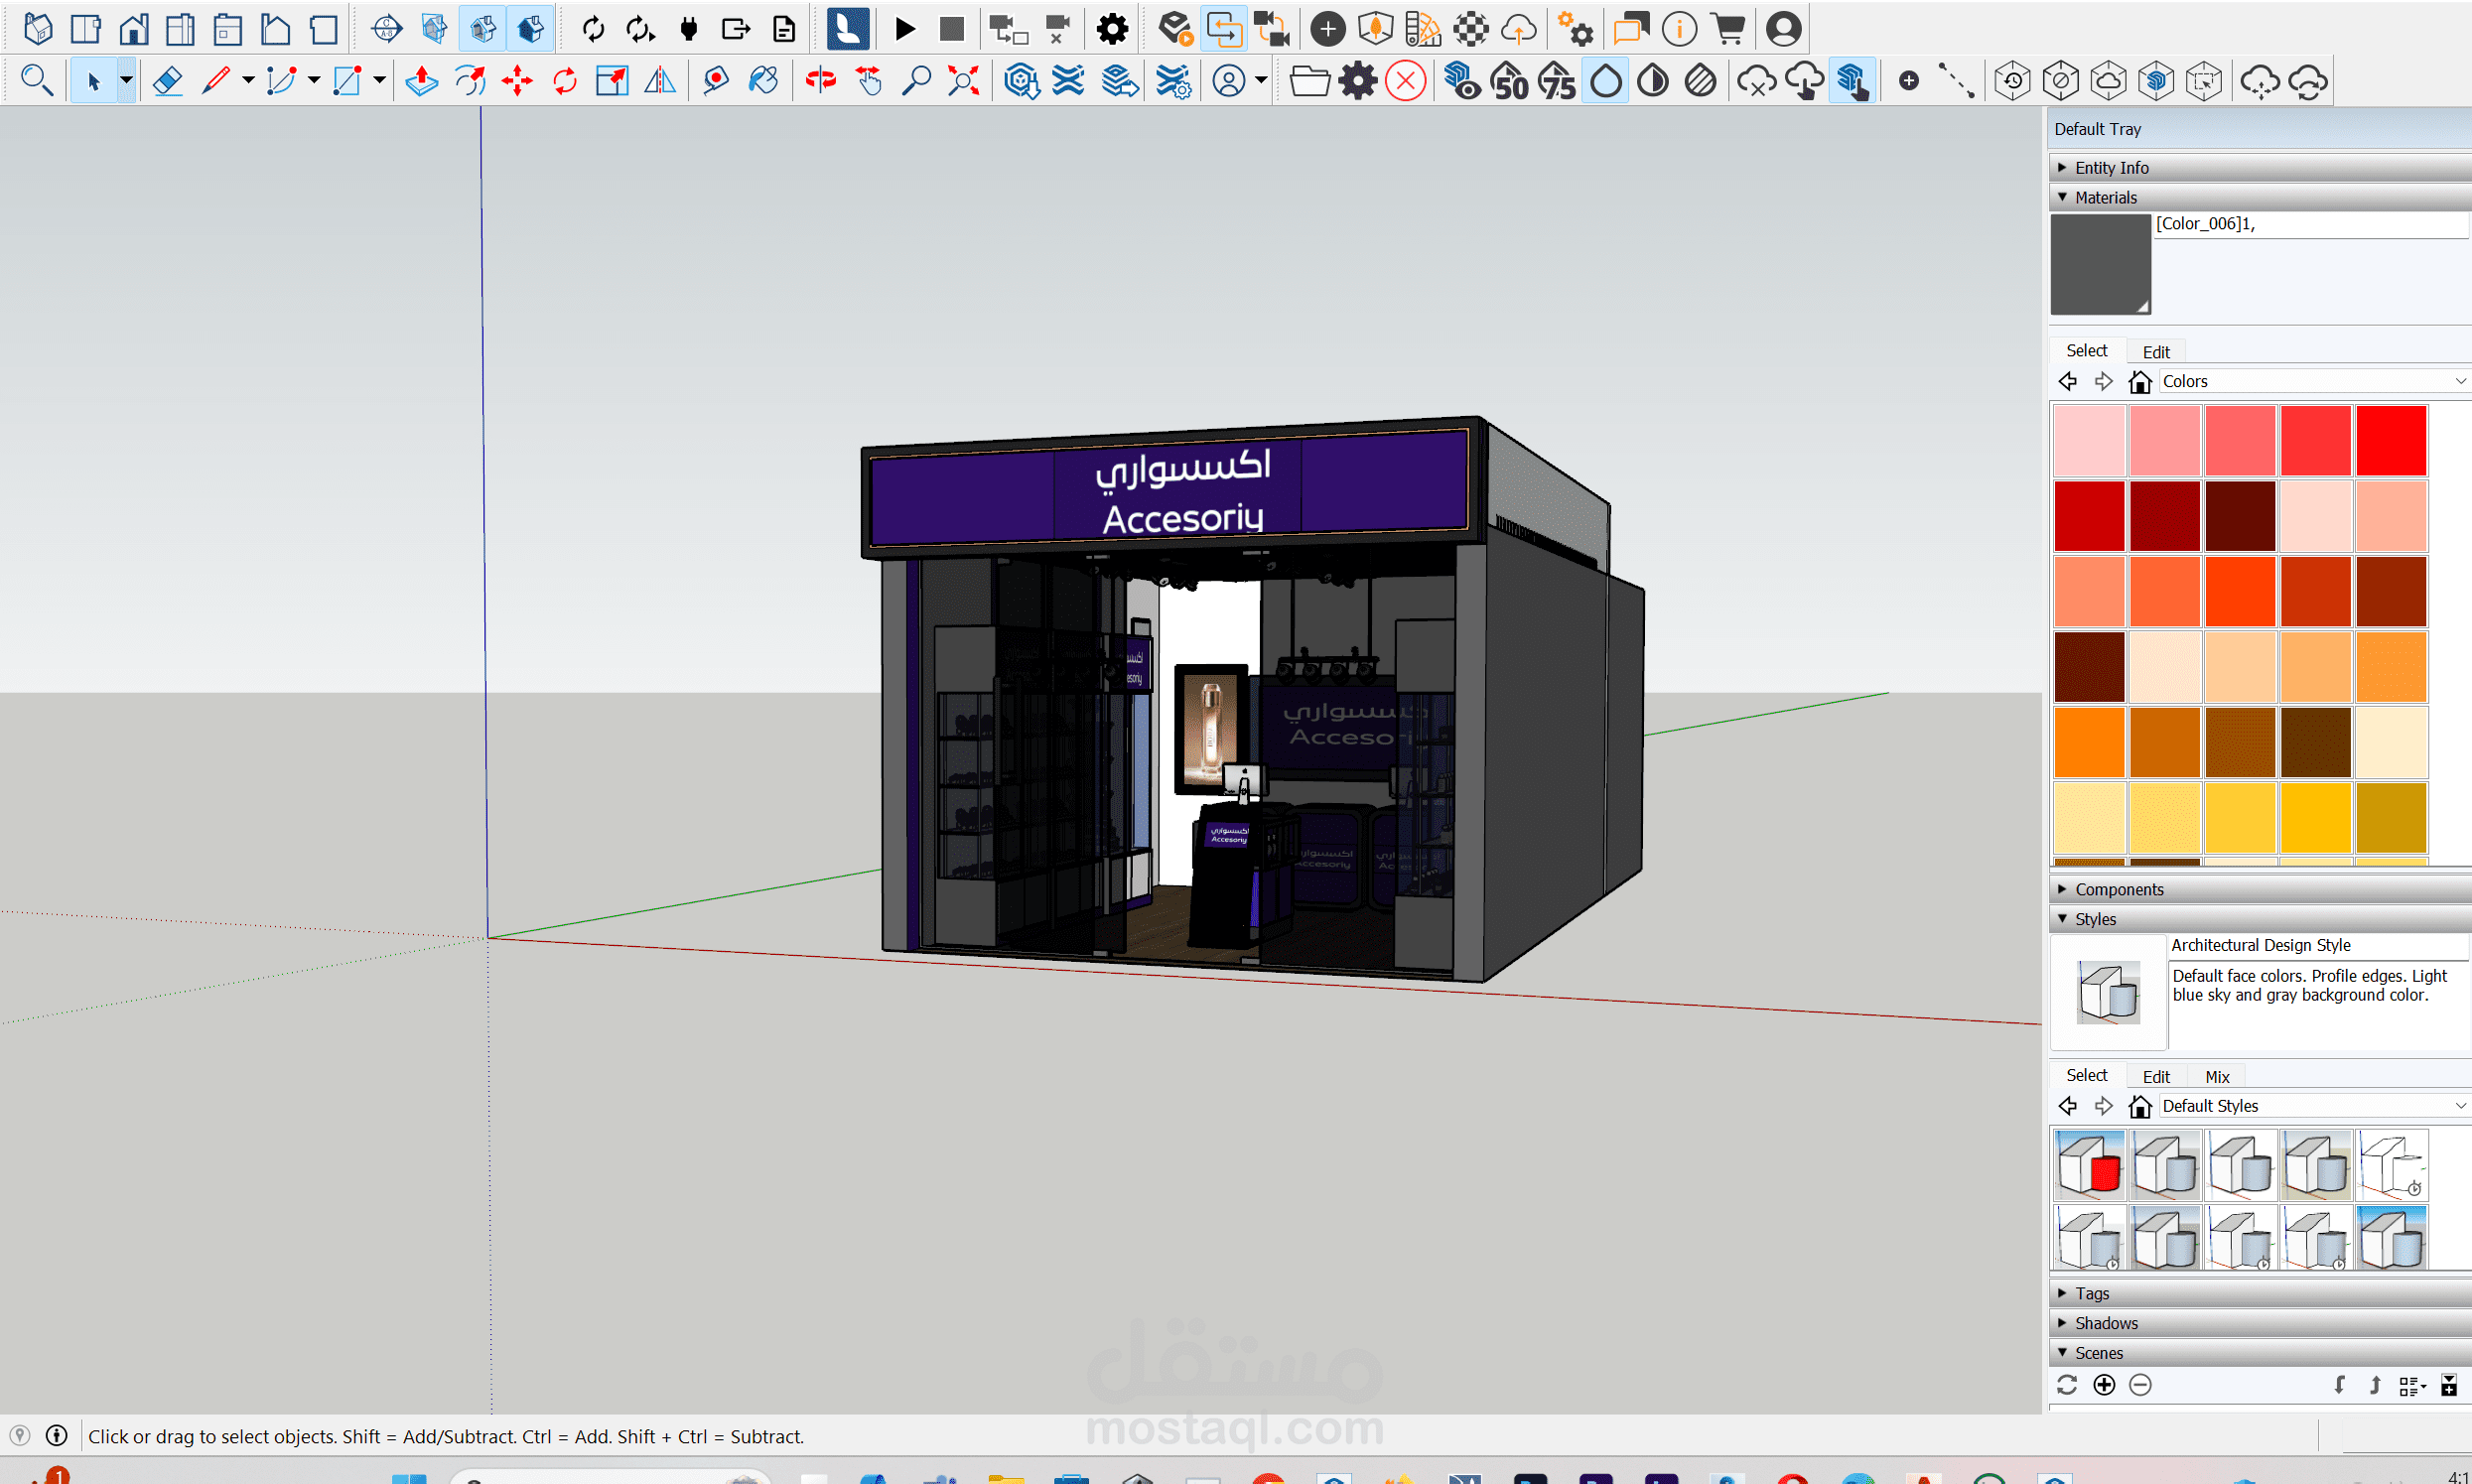
Task: Click the Zoom Extents tool
Action: (963, 81)
